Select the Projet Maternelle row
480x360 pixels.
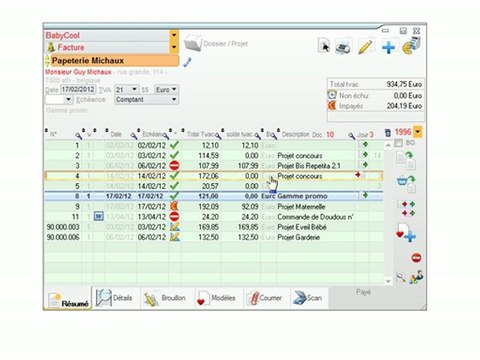tap(213, 207)
